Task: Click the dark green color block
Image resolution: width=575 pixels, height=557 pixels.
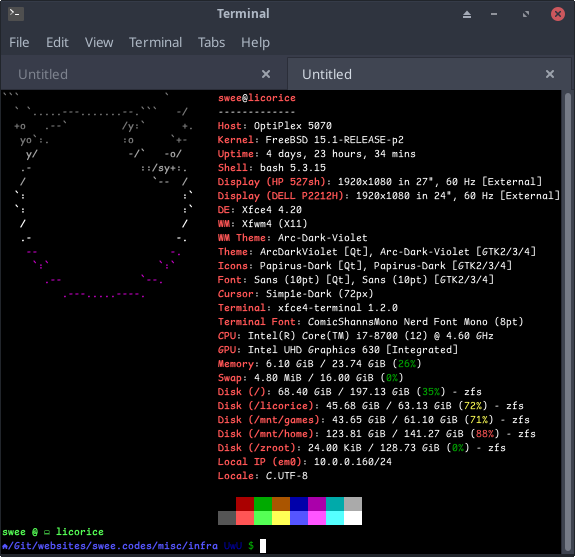Action: tap(263, 504)
